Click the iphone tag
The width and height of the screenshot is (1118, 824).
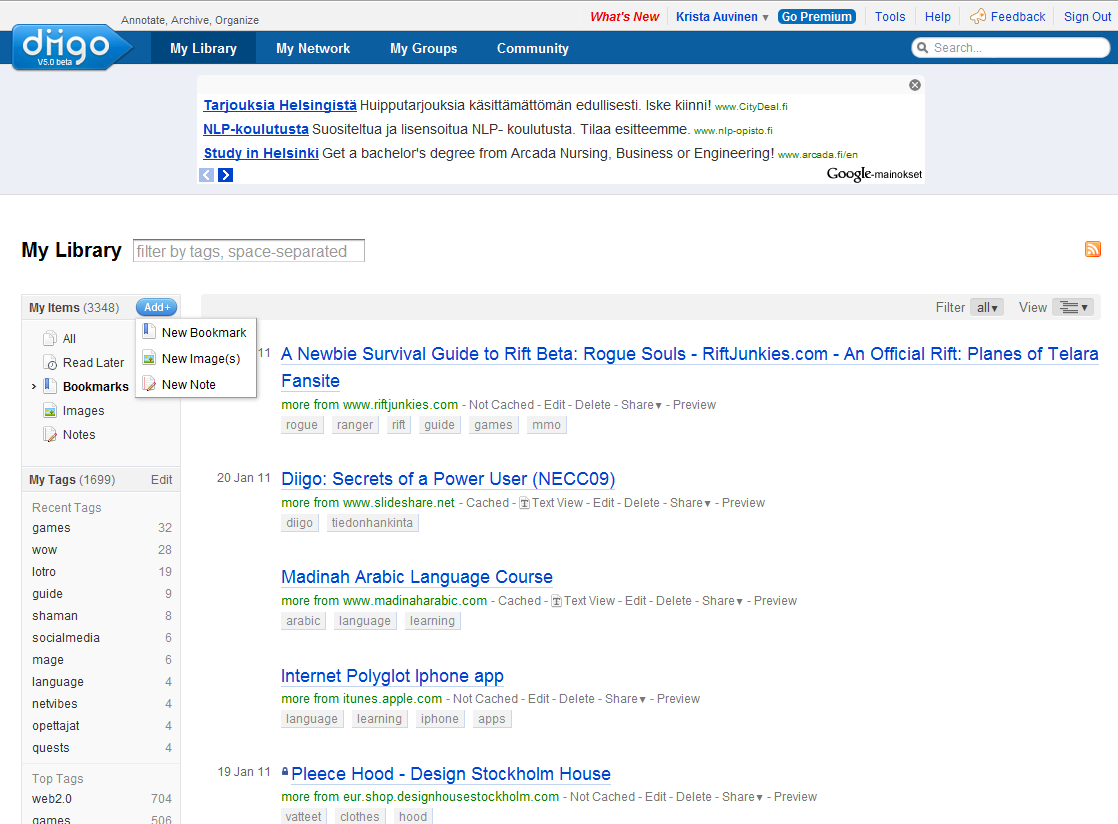point(439,719)
